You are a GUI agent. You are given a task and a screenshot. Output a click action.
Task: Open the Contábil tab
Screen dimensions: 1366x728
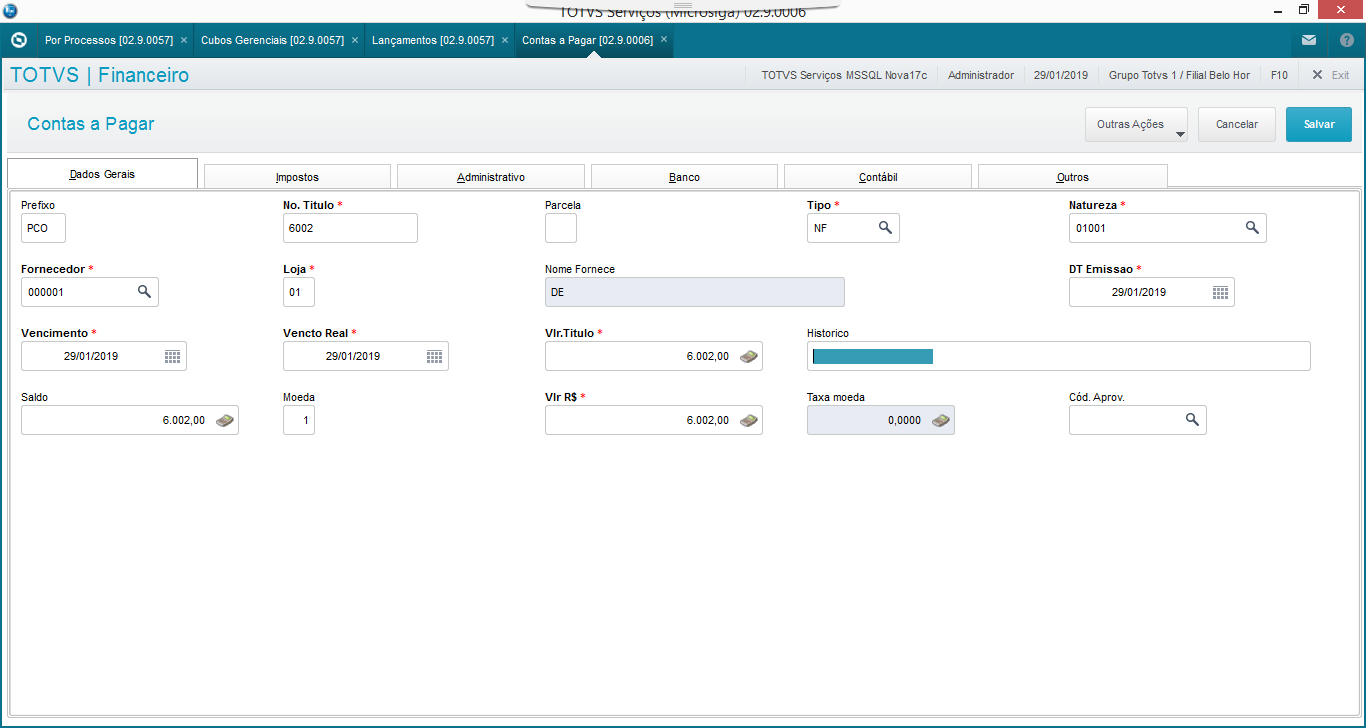[x=878, y=176]
